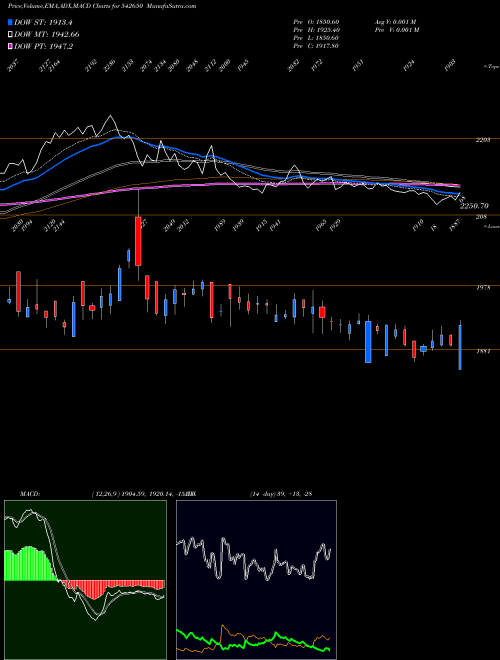The width and height of the screenshot is (500, 660).
Task: Click the 1975 price level label
Action: pos(483,288)
